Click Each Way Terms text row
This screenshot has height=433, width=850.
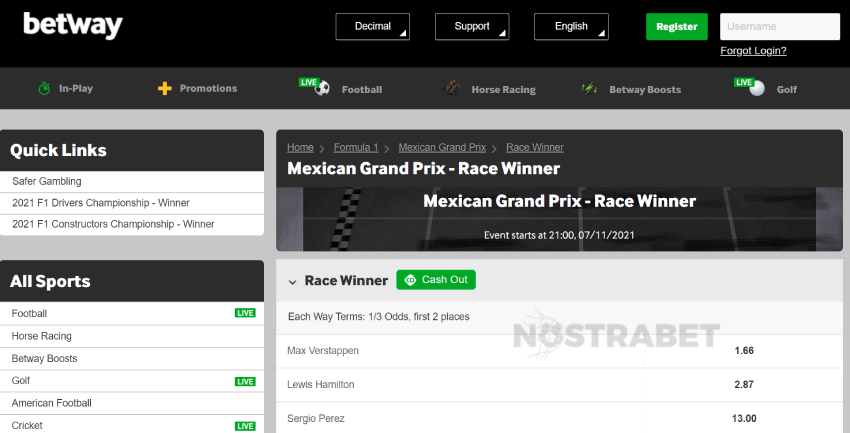point(559,317)
